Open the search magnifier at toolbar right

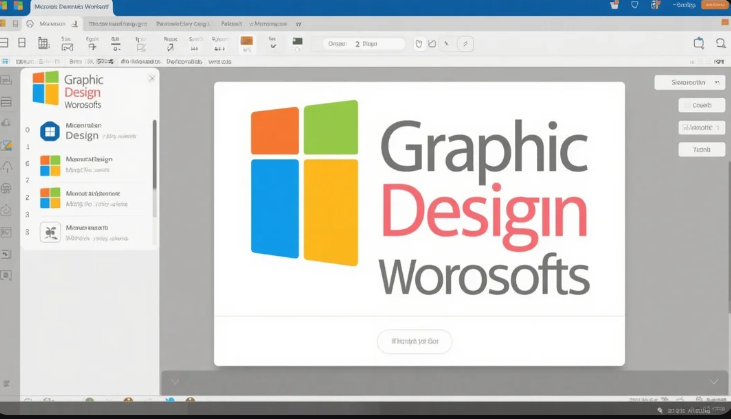coord(721,43)
